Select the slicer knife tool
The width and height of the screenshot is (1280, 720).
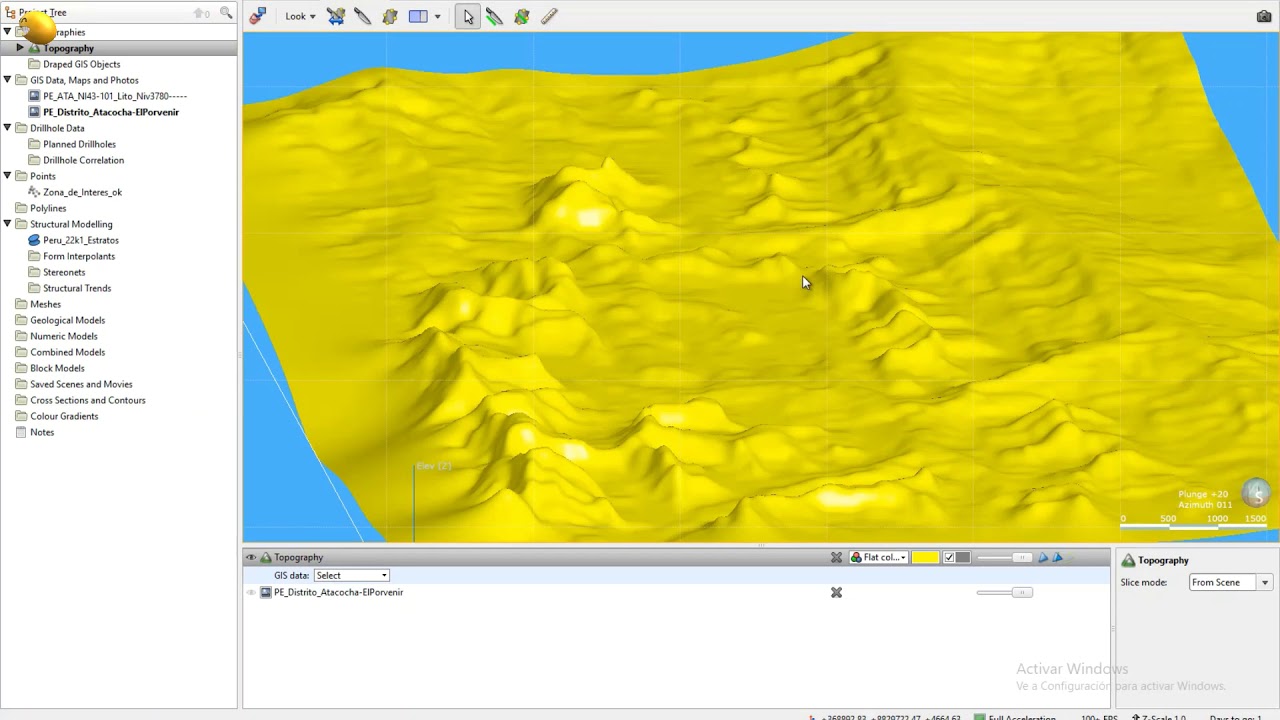coord(363,16)
